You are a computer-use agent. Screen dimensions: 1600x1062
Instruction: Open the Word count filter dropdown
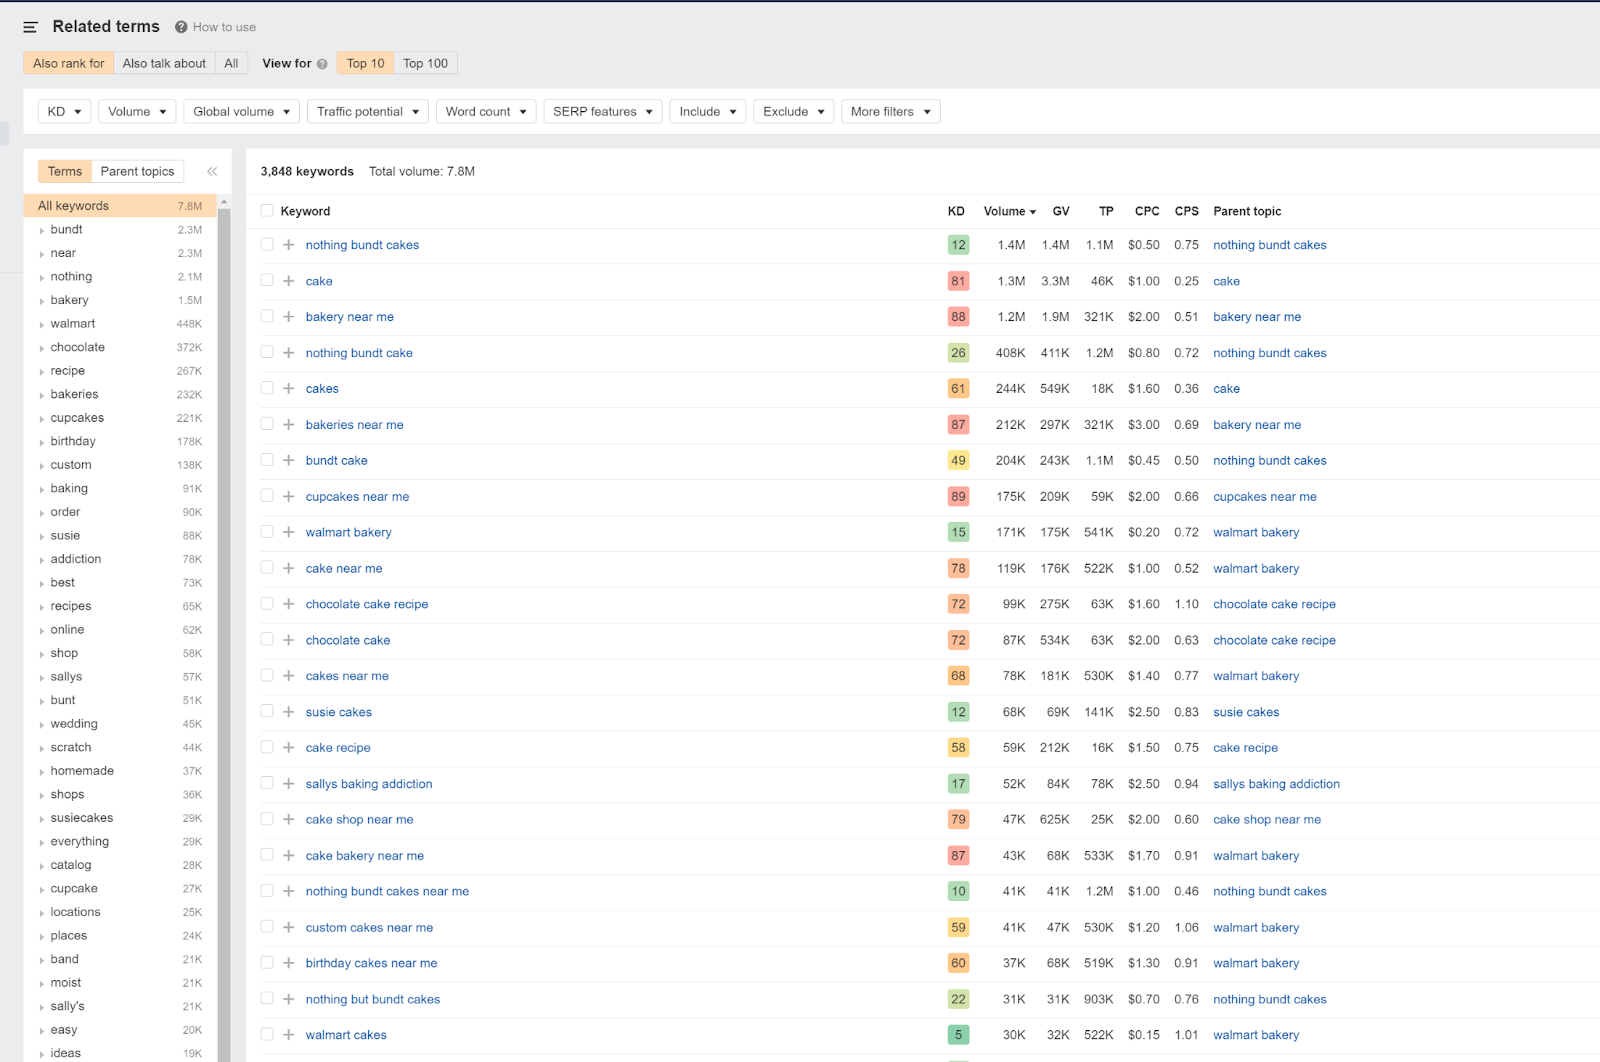pos(486,112)
